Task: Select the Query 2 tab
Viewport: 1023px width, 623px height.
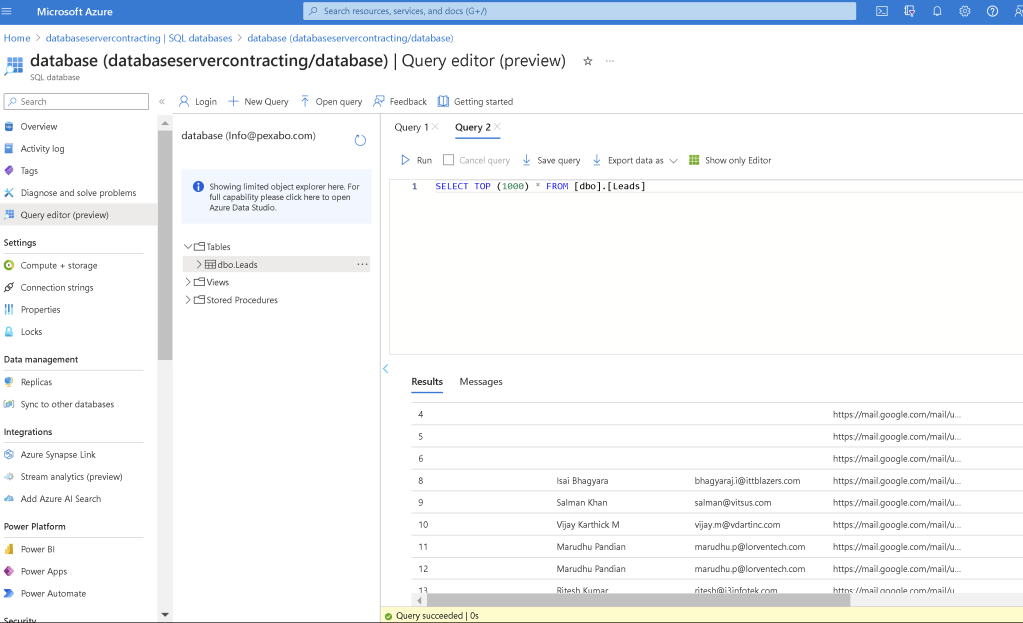Action: click(472, 127)
